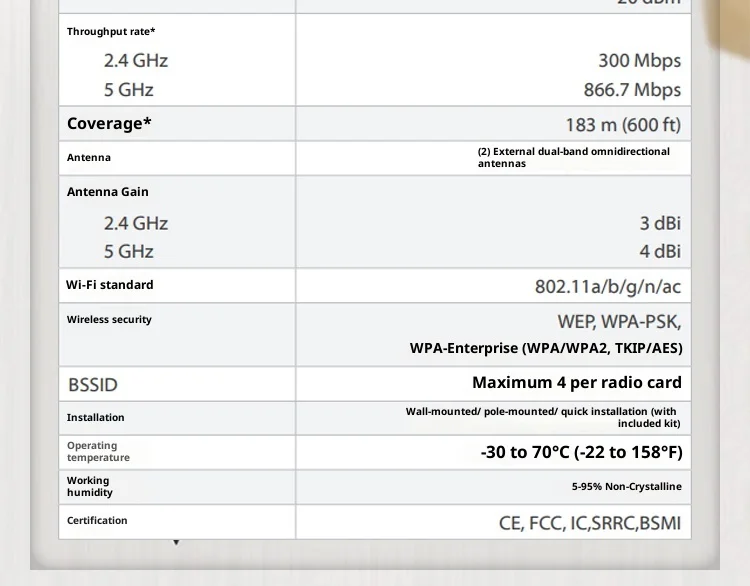Click the BSSID row label

(93, 385)
